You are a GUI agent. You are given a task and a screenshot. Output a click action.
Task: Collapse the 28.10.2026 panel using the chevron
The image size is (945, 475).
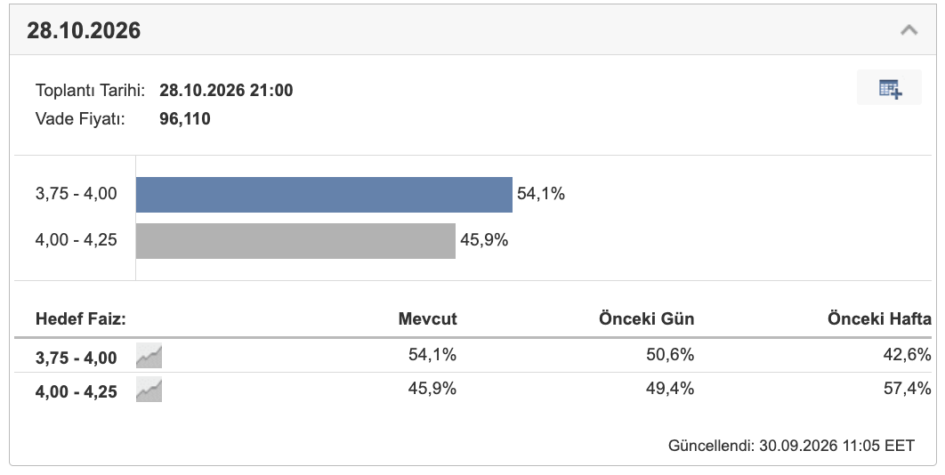tap(909, 30)
